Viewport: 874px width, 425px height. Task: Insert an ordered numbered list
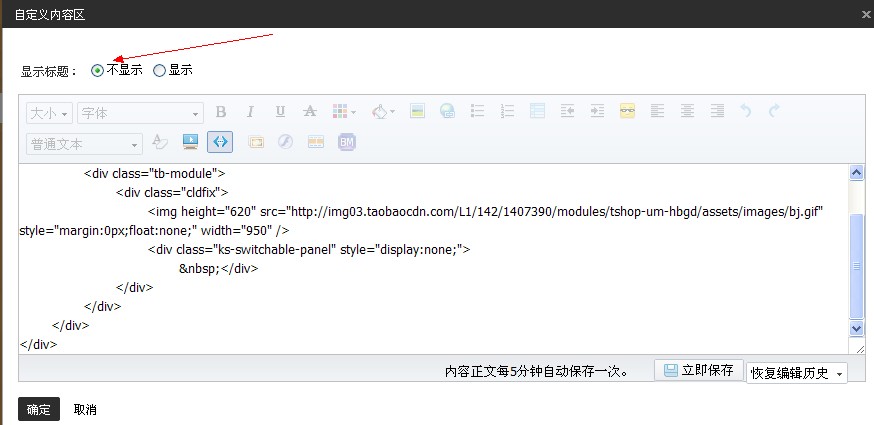point(507,112)
